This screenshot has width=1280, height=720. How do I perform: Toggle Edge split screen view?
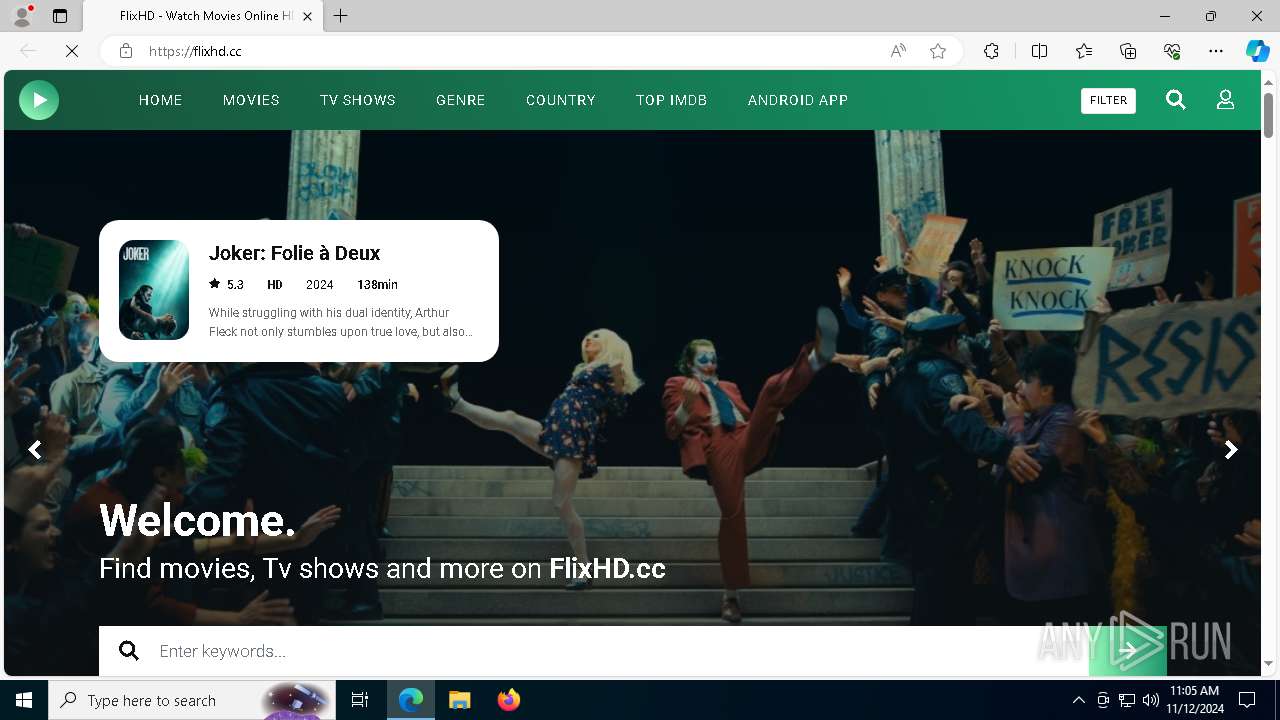[1039, 51]
